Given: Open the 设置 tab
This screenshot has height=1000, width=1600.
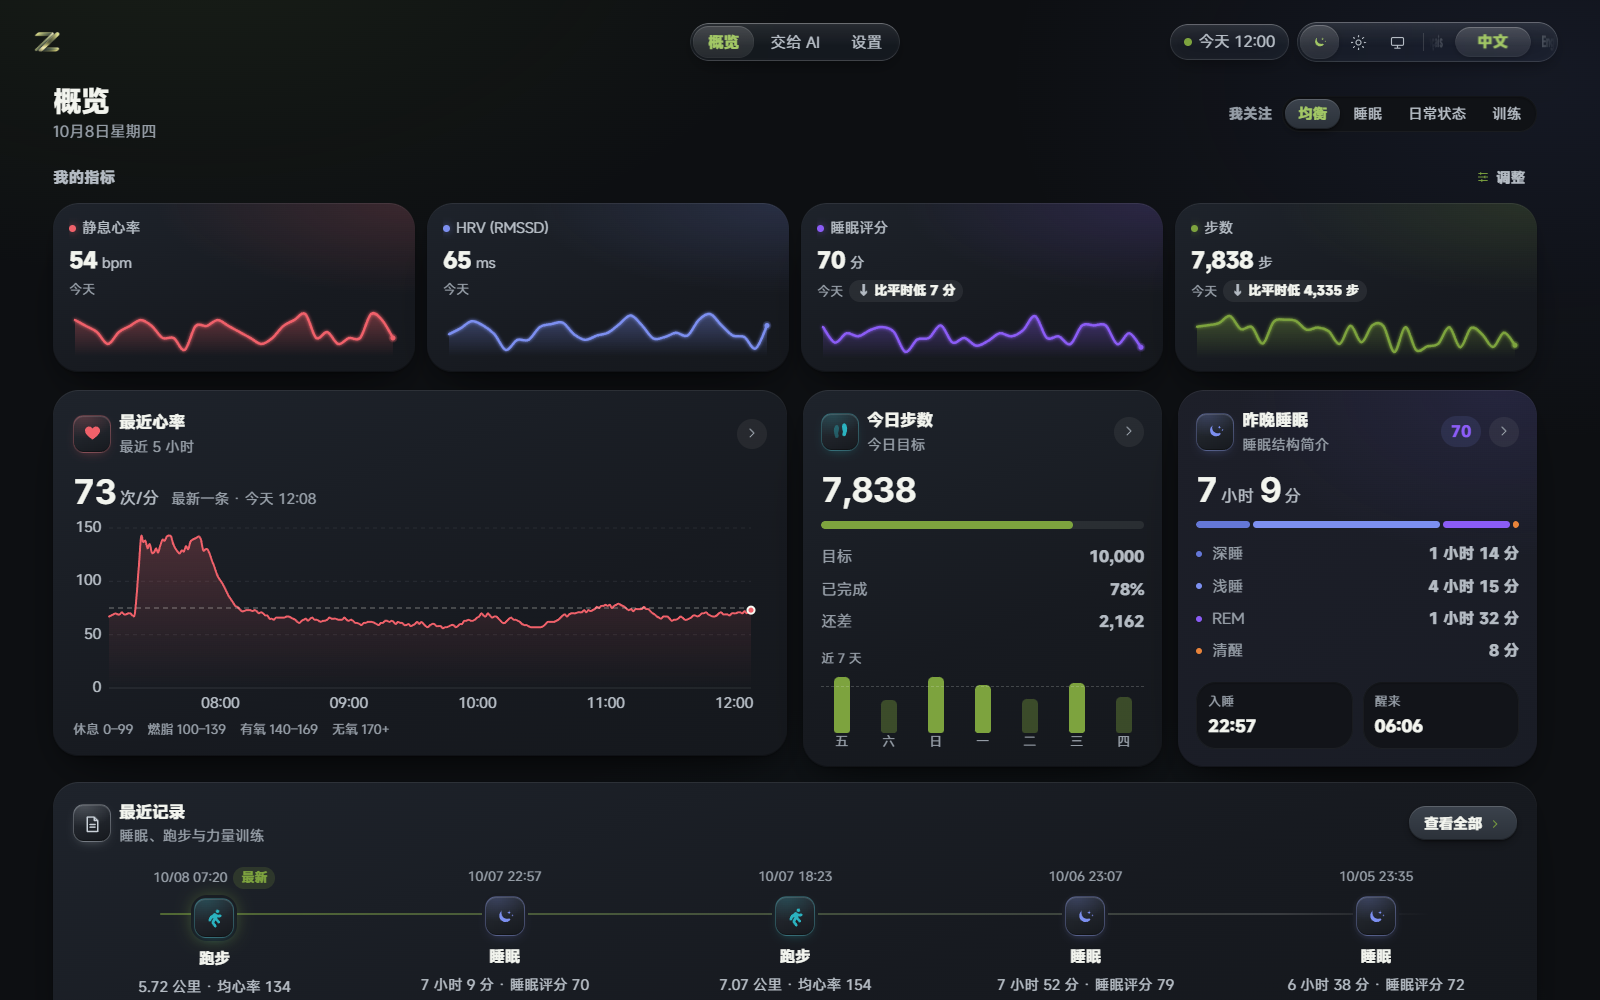Looking at the screenshot, I should (x=866, y=42).
